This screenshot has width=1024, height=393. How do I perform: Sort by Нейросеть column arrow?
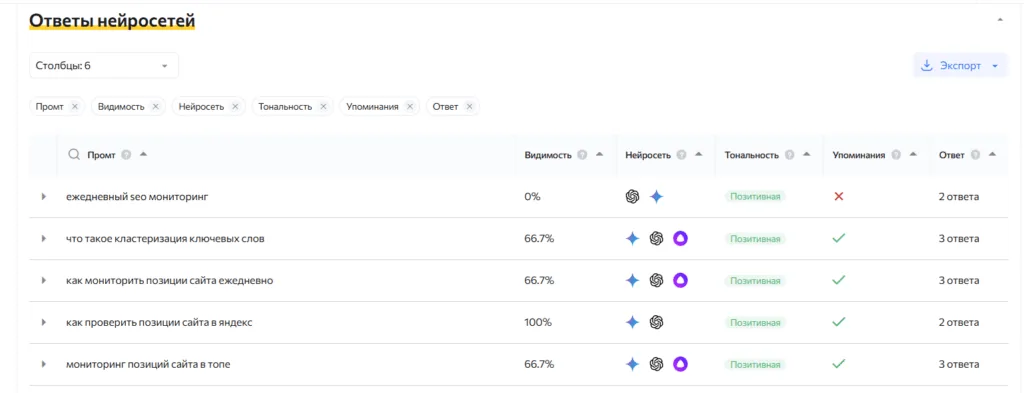coord(698,155)
